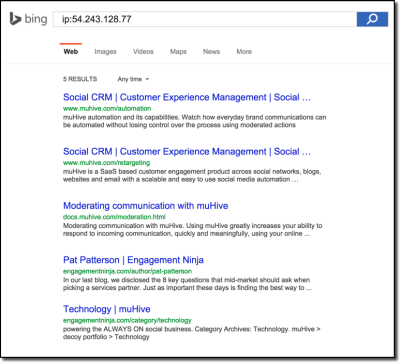Switch to the Images tab
Image resolution: width=400 pixels, height=363 pixels.
click(105, 51)
